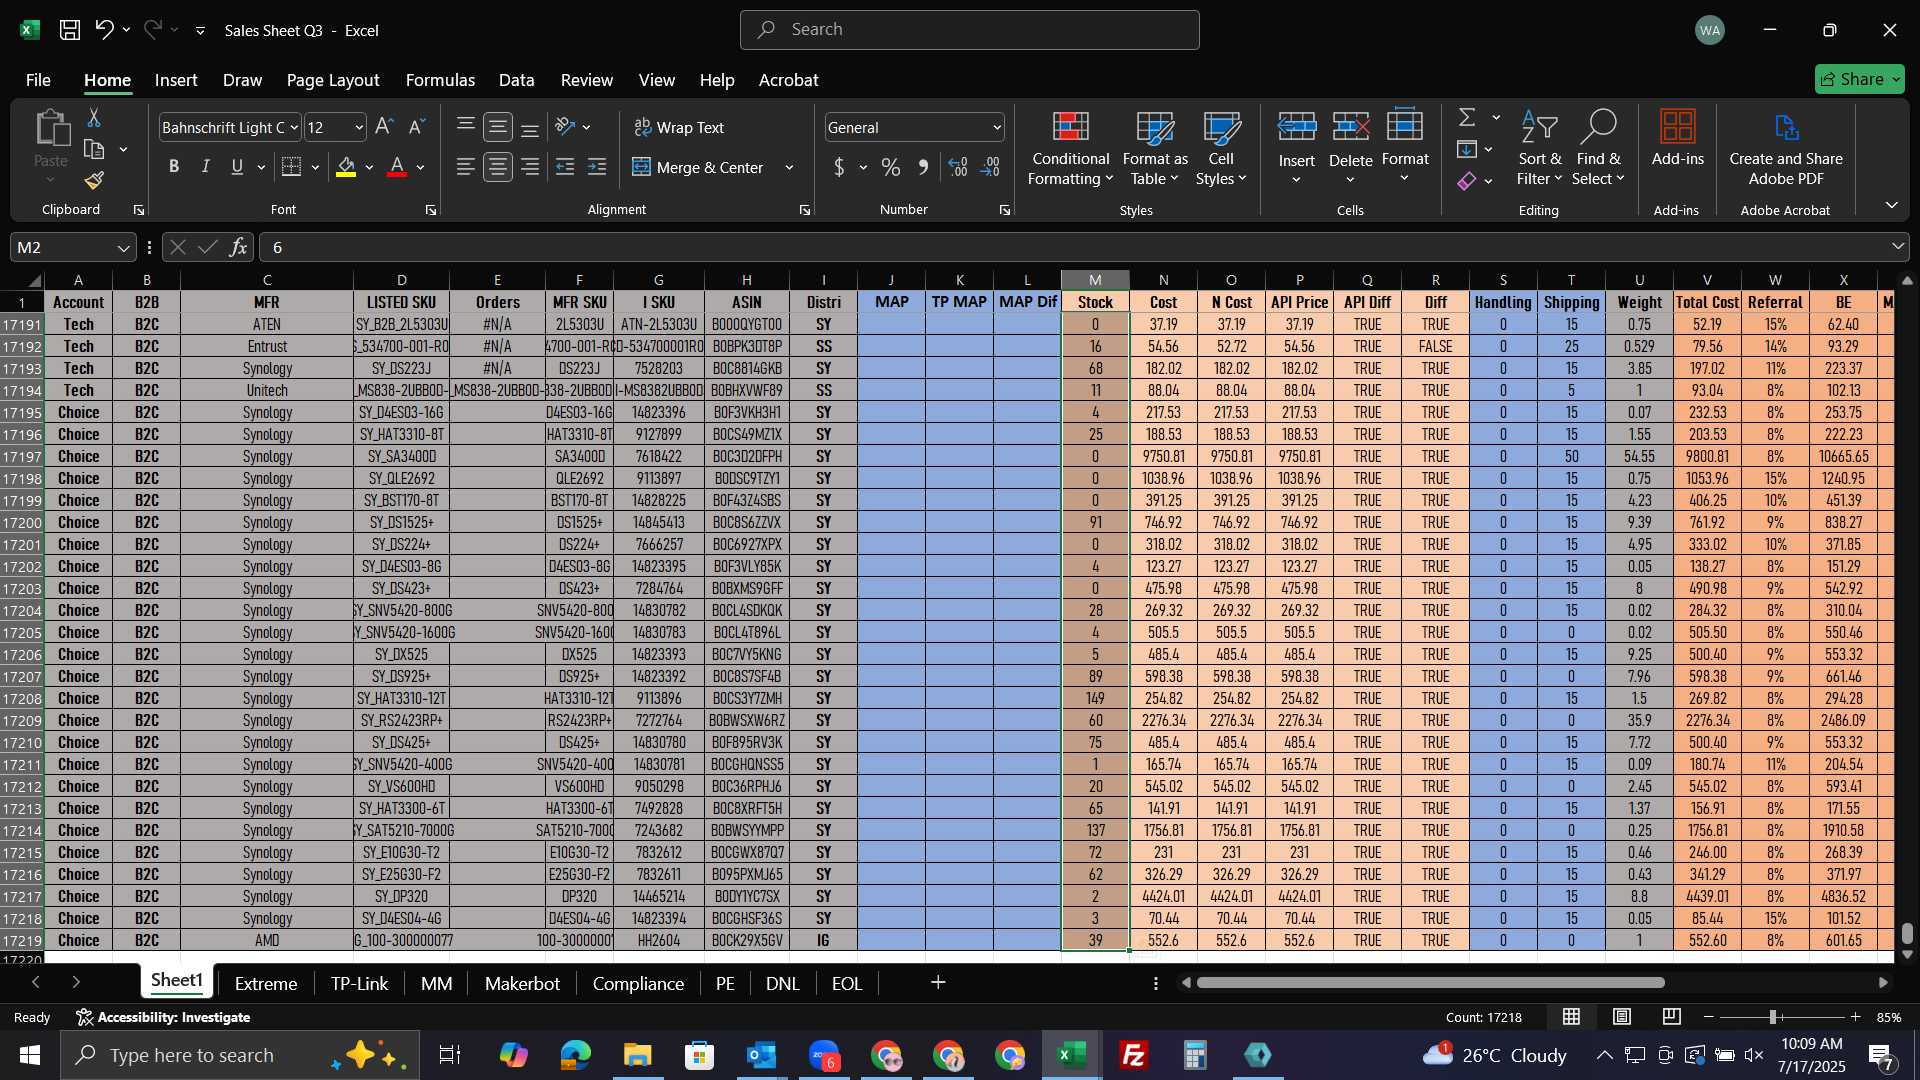The height and width of the screenshot is (1080, 1920).
Task: Create and Share Adobe PDF
Action: pyautogui.click(x=1786, y=148)
